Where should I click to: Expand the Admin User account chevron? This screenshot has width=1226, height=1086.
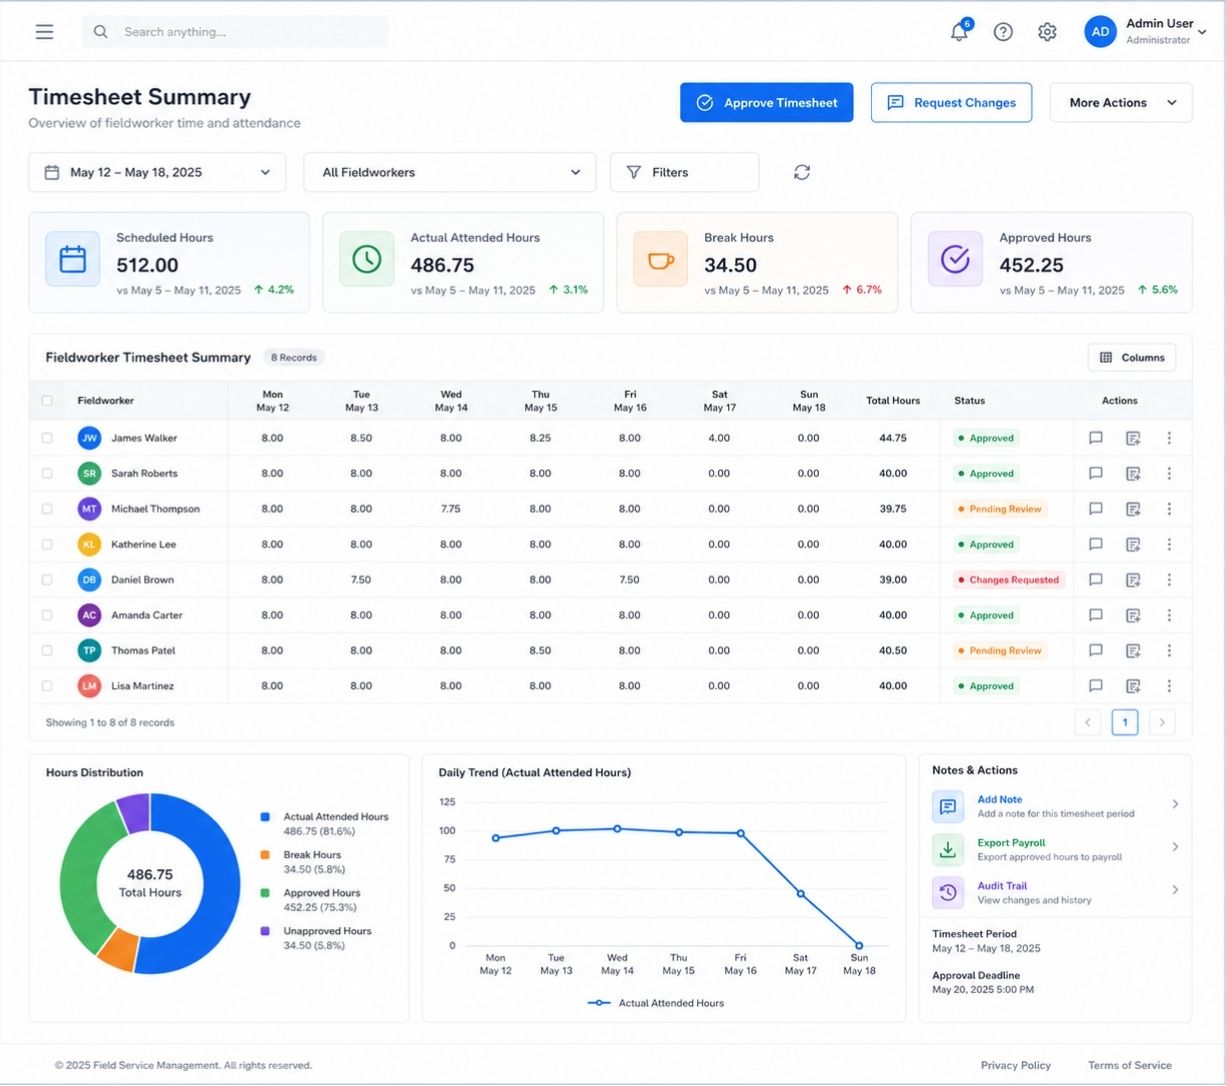pos(1202,33)
